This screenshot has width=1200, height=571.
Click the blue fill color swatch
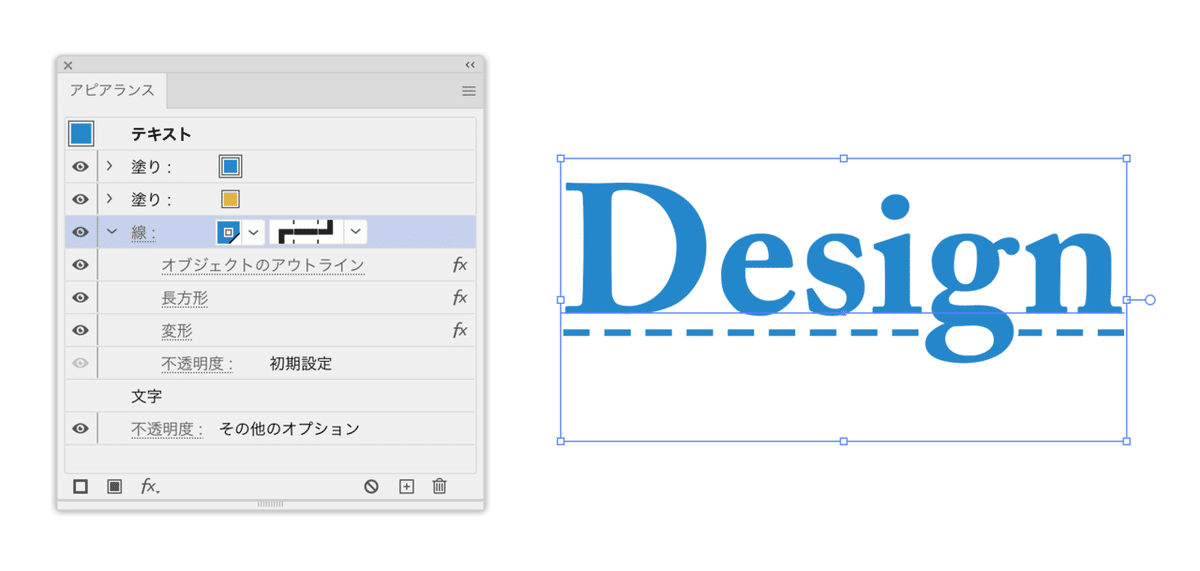pos(230,167)
